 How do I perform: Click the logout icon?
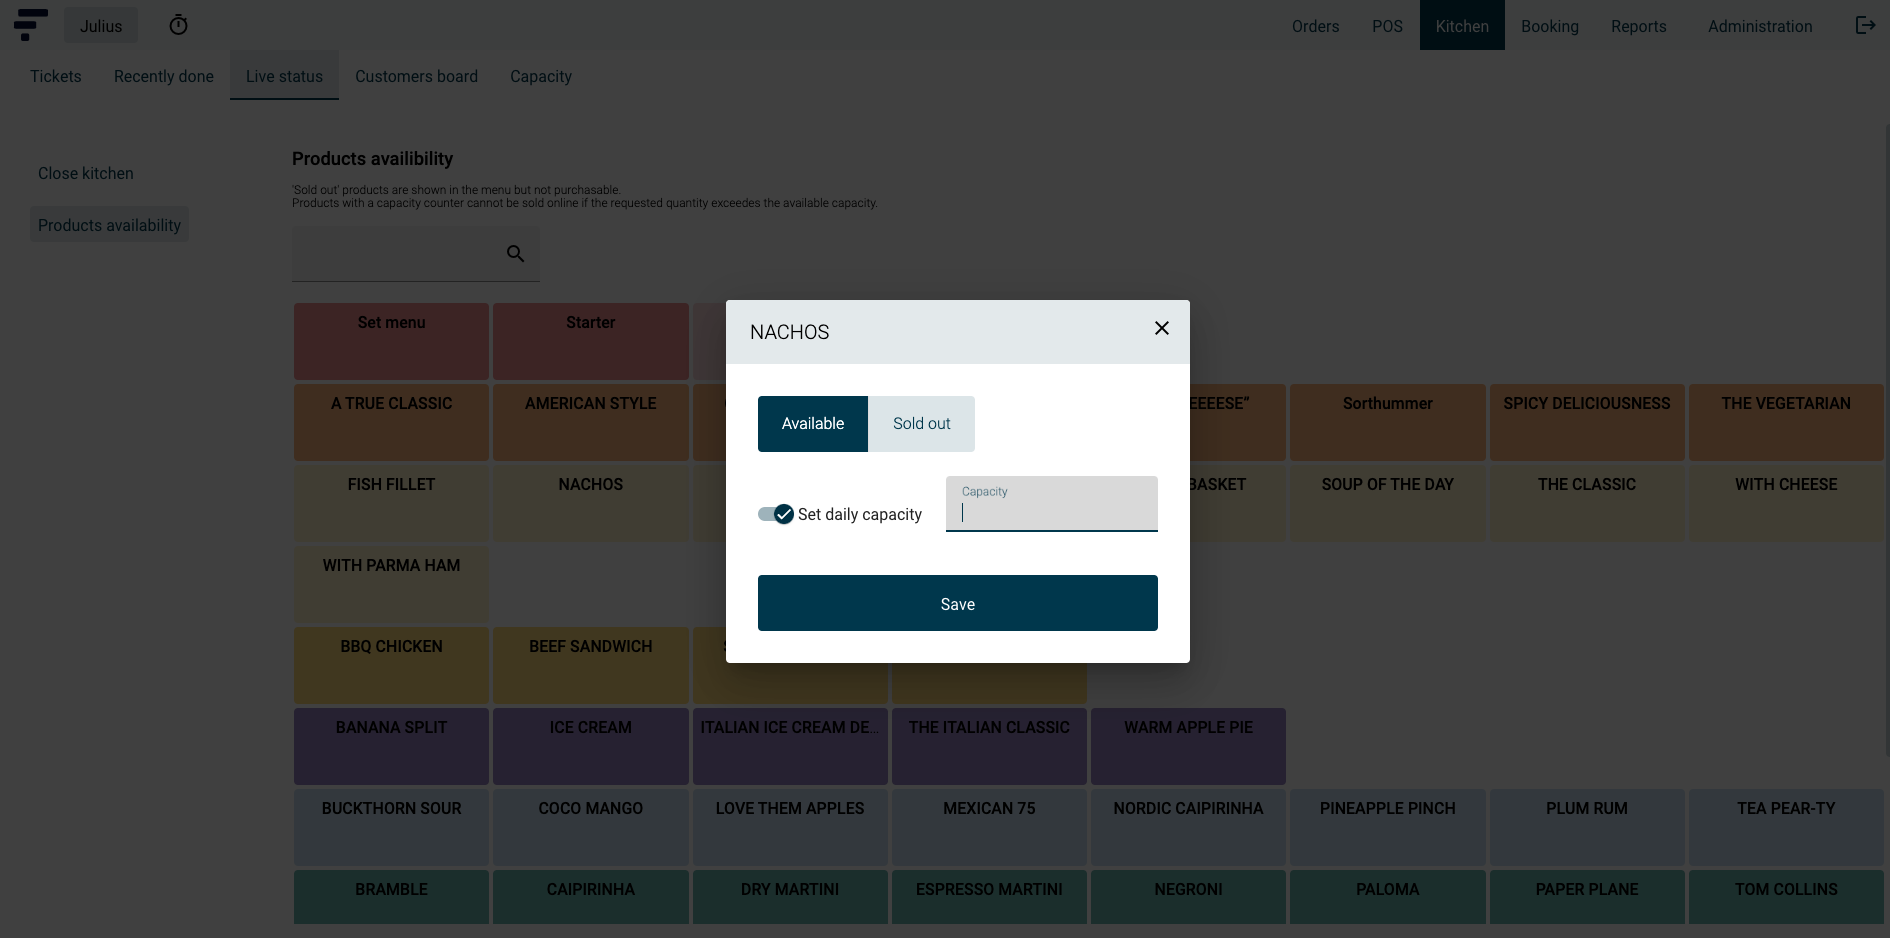click(1865, 25)
